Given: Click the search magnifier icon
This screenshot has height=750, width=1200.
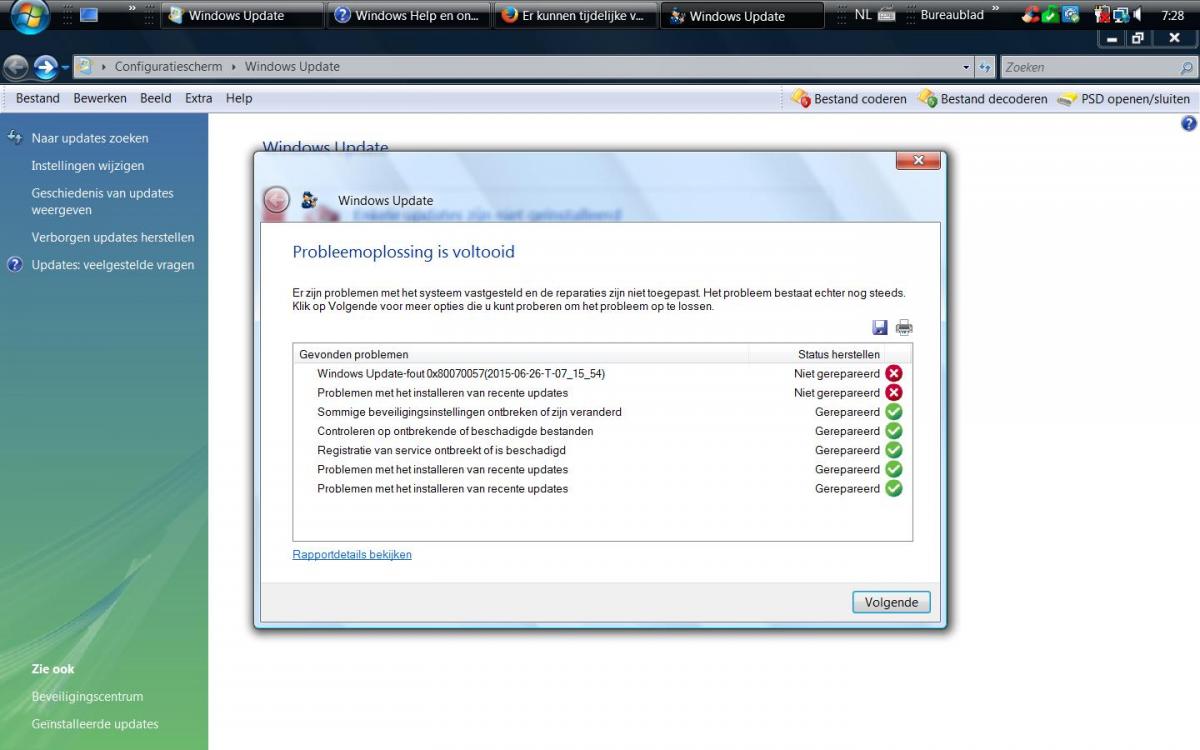Looking at the screenshot, I should point(1186,67).
